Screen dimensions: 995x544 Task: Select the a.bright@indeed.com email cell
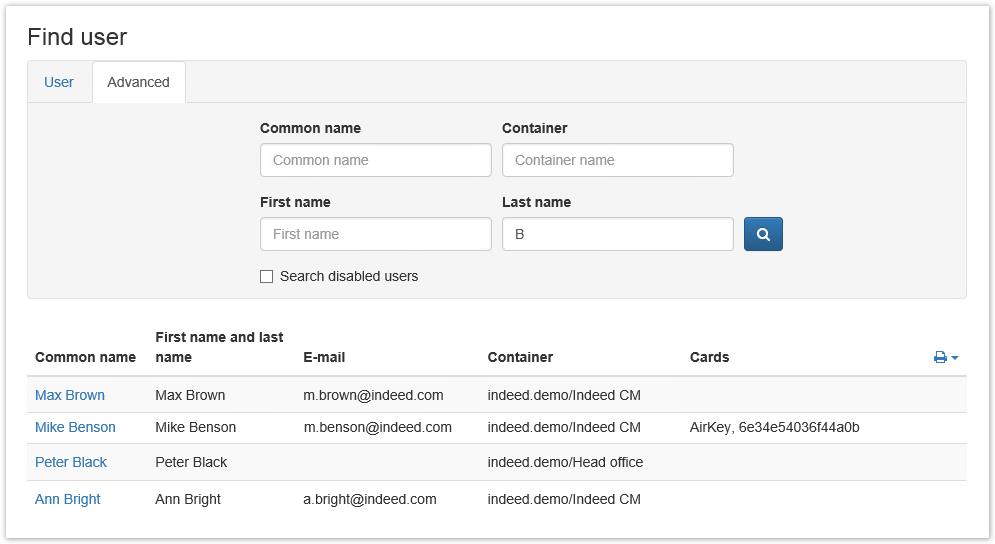coord(370,499)
